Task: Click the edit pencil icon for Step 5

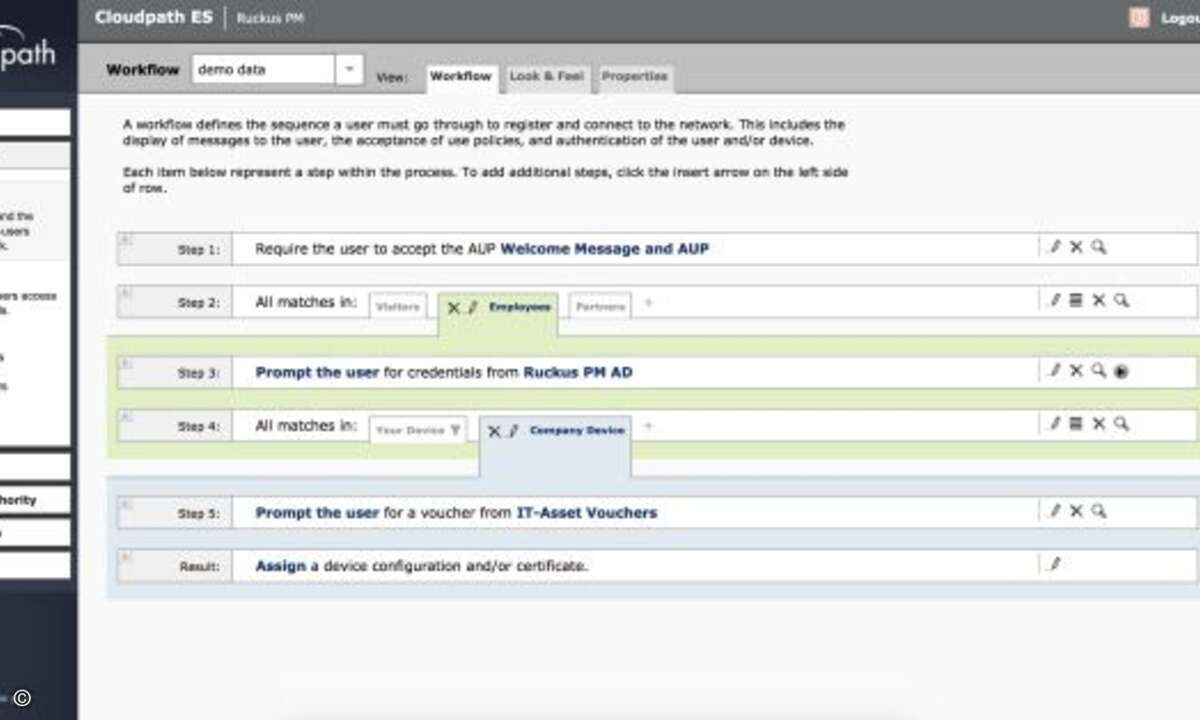Action: tap(1054, 510)
